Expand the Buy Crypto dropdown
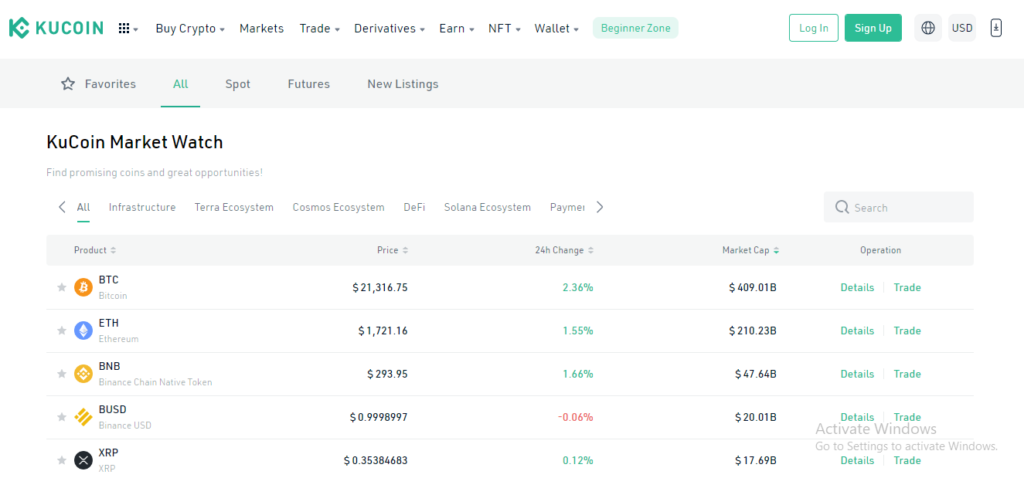The width and height of the screenshot is (1024, 478). pos(190,29)
